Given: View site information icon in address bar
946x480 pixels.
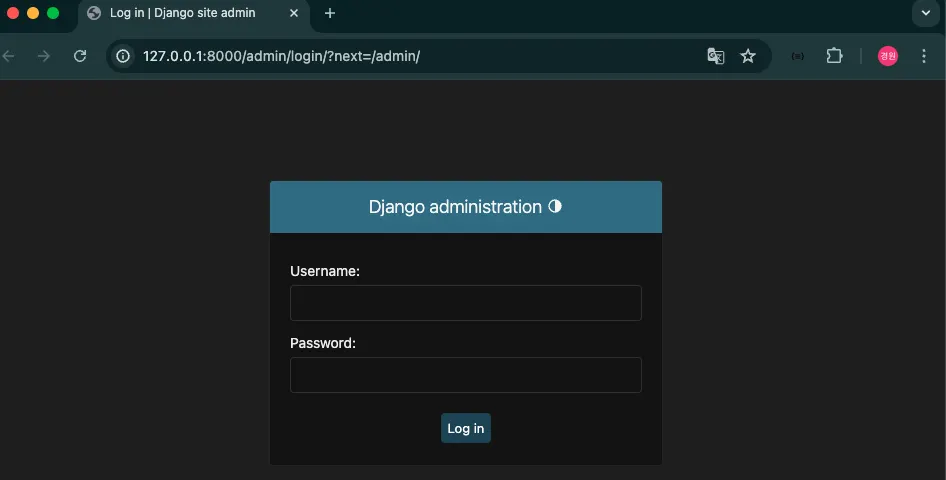Looking at the screenshot, I should pos(123,56).
